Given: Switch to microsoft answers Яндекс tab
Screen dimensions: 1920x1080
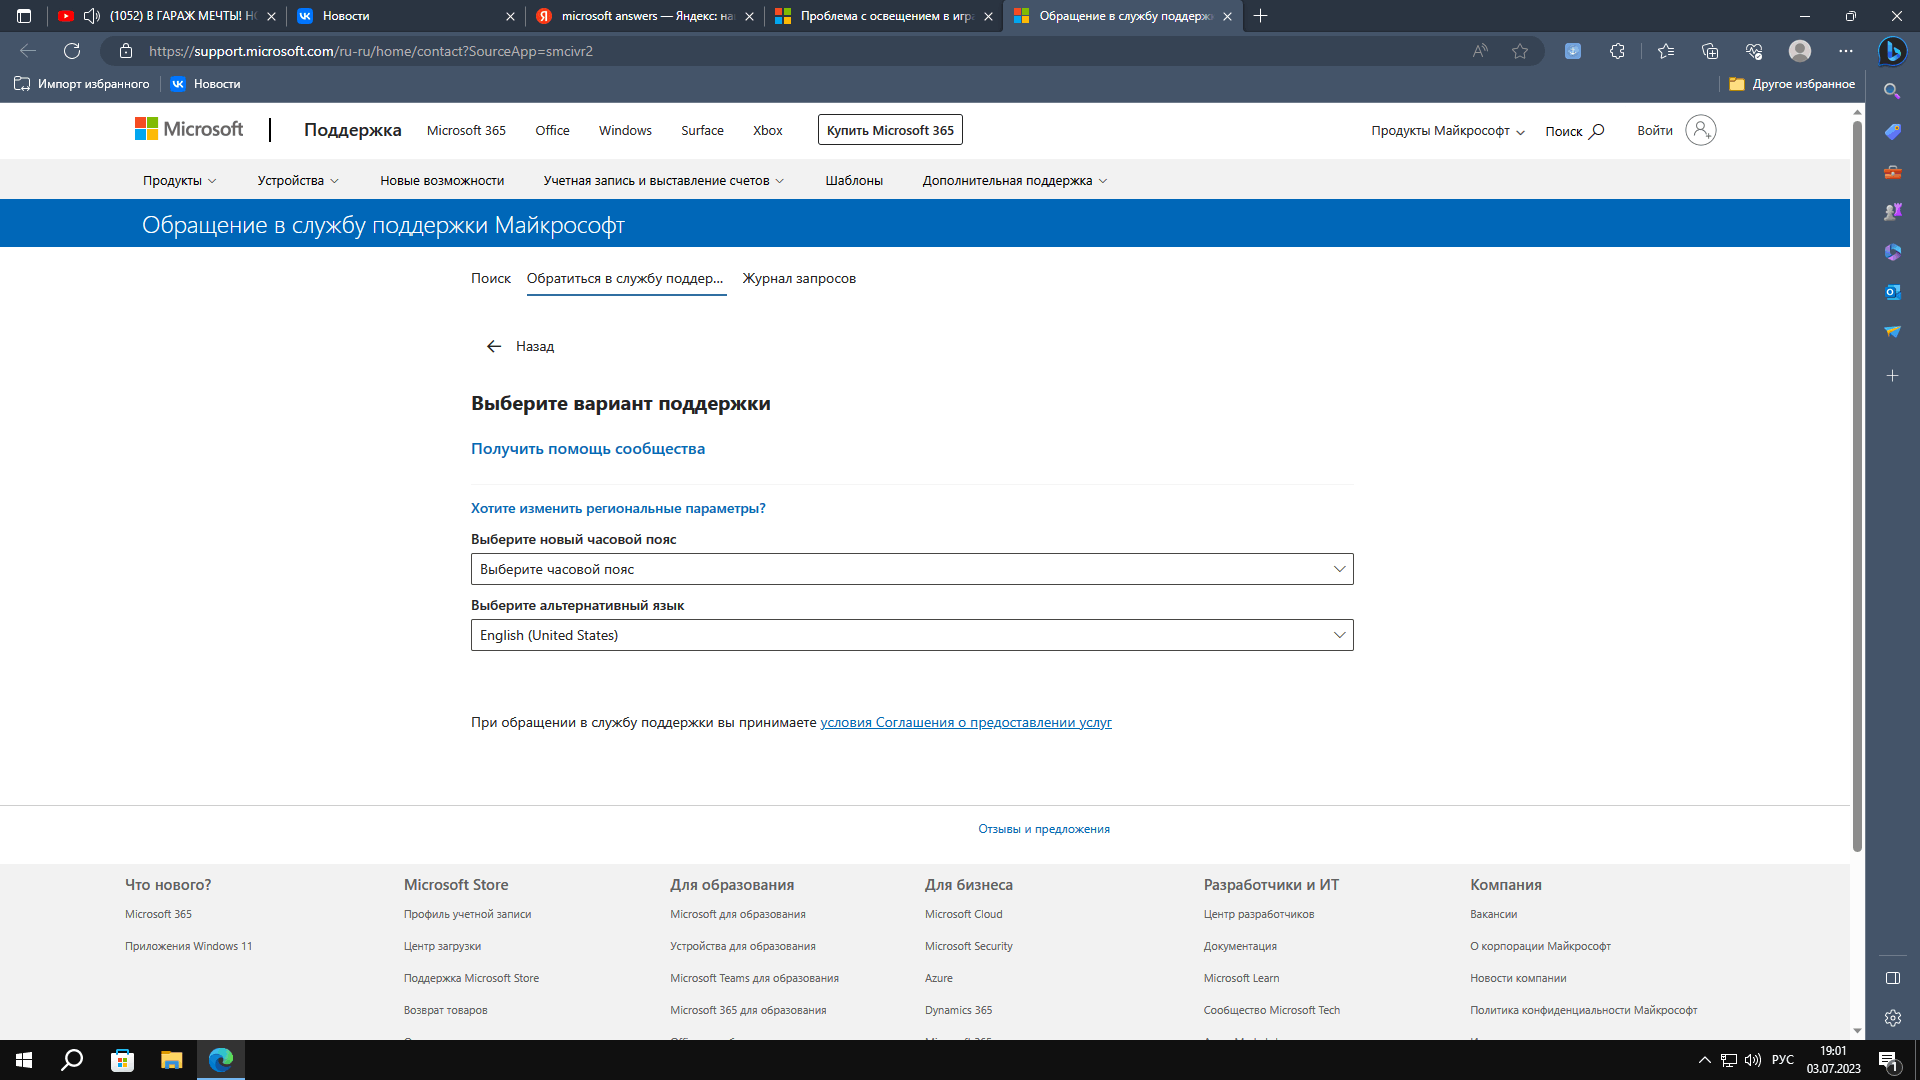Looking at the screenshot, I should point(645,16).
